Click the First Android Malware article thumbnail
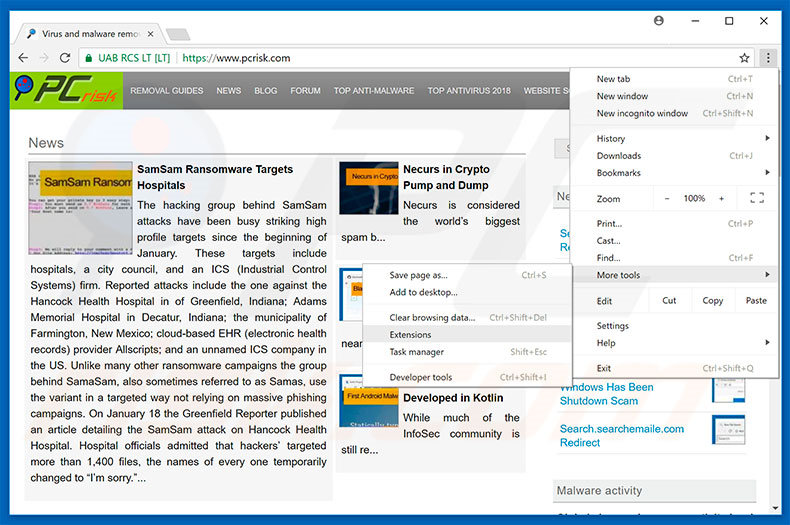 pos(369,401)
